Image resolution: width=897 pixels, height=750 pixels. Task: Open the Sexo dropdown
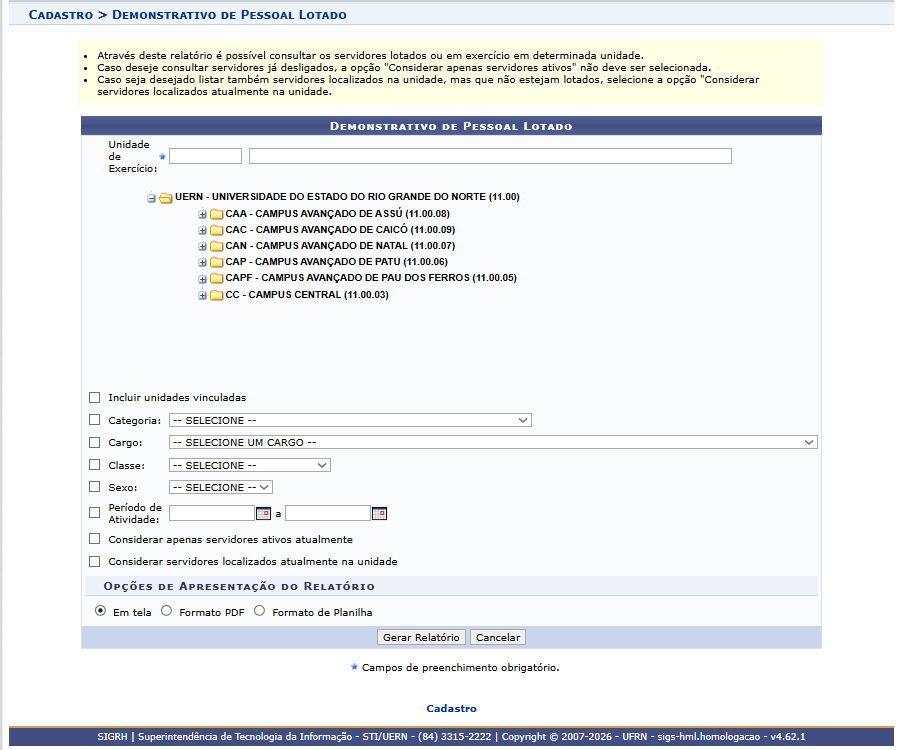coord(221,487)
